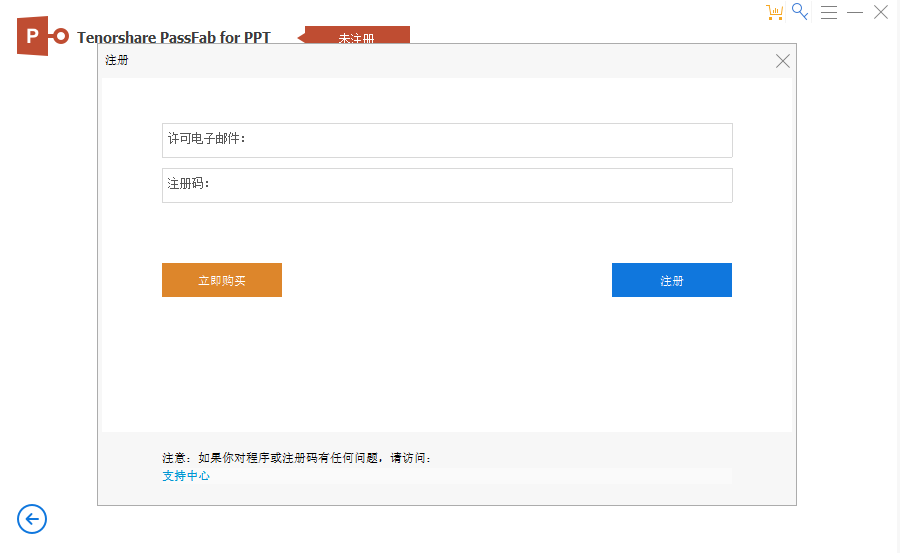Focus the 注册码 input field

[x=470, y=185]
